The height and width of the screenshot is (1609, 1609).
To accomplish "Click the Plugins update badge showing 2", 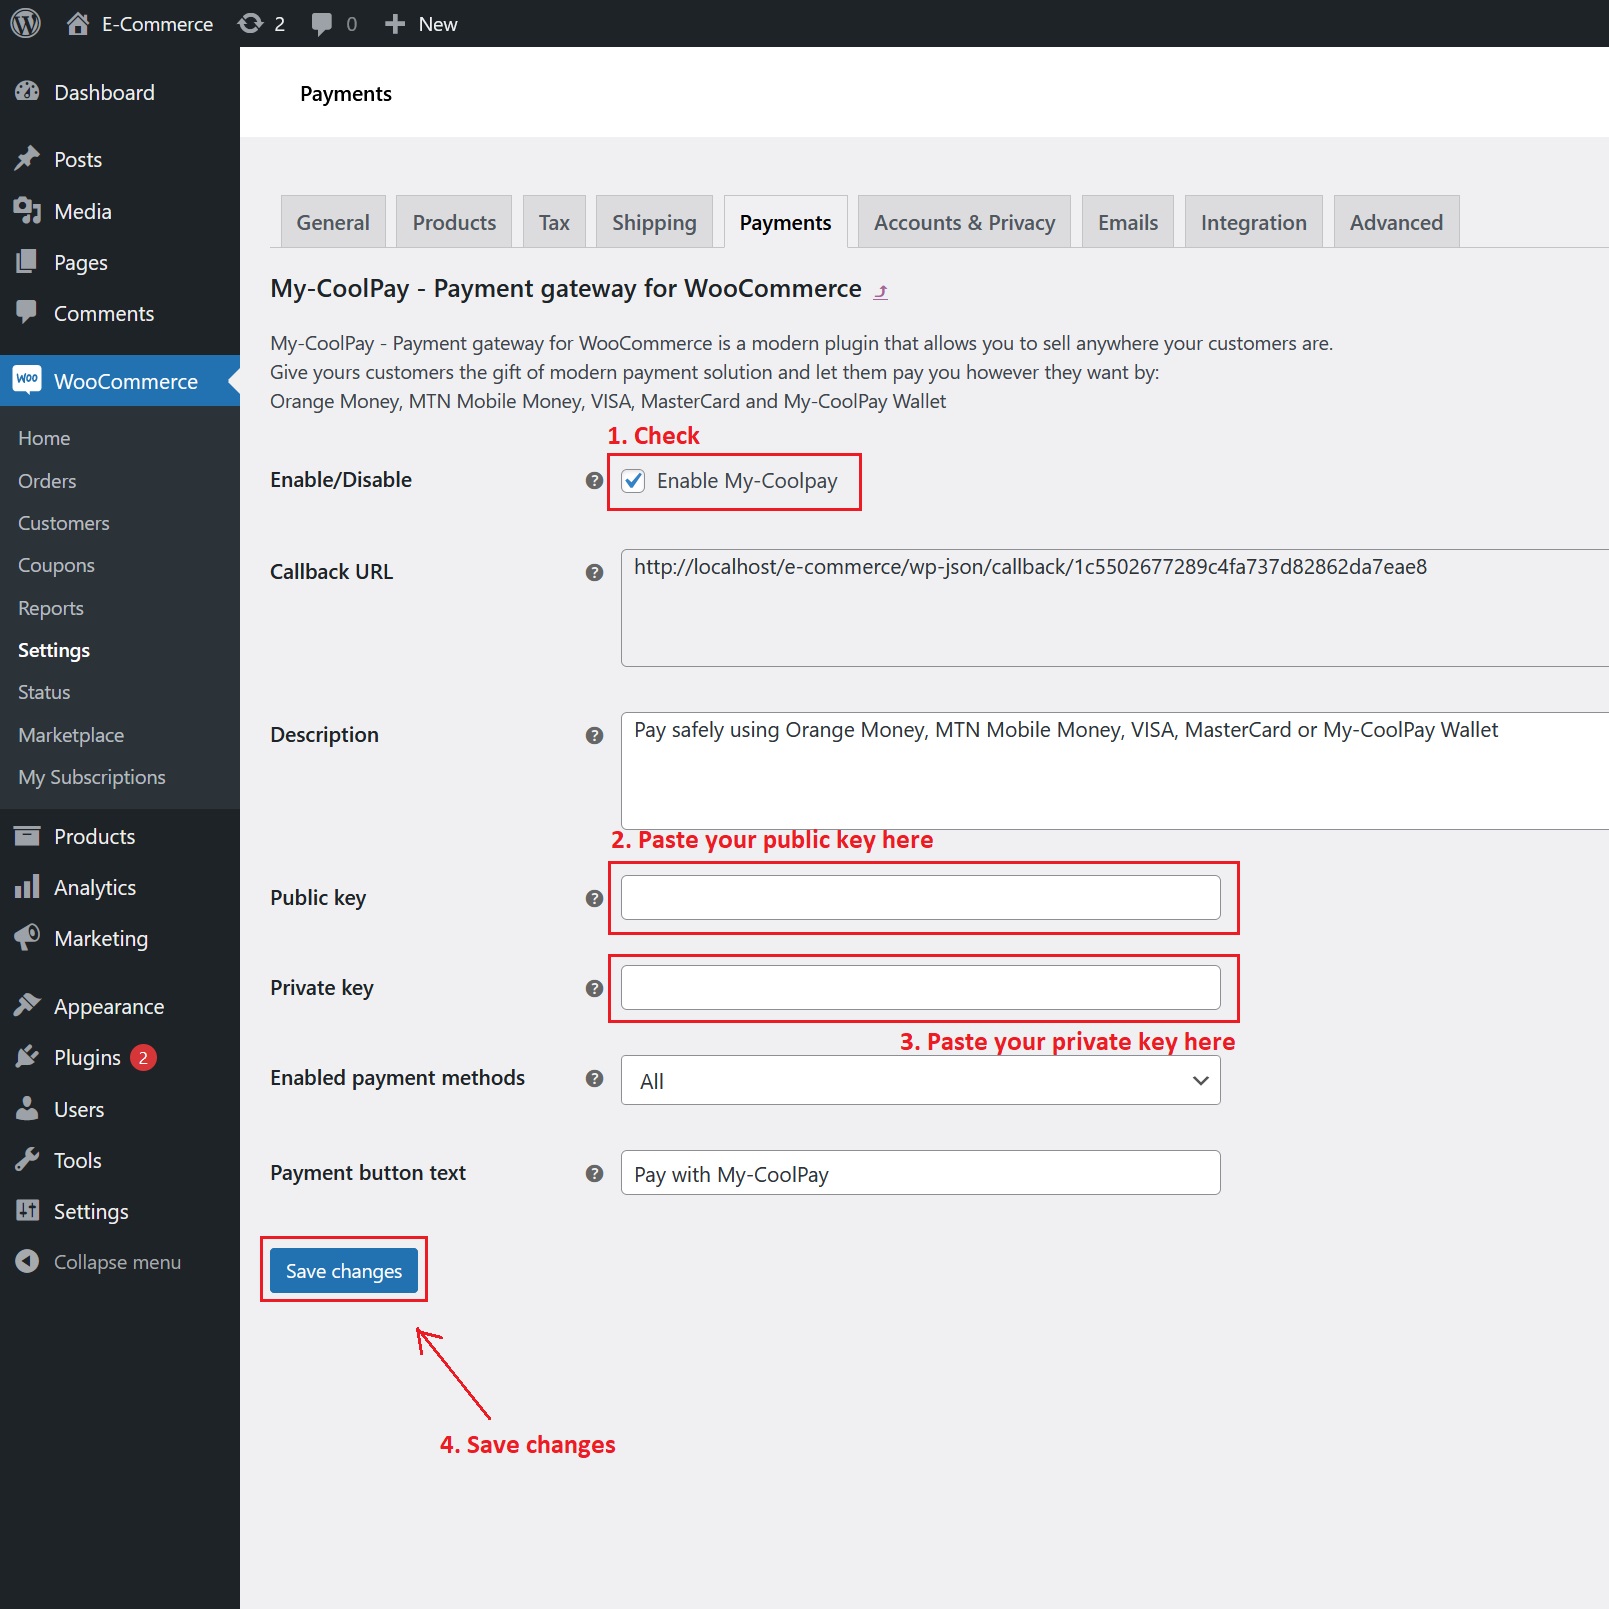I will point(143,1057).
